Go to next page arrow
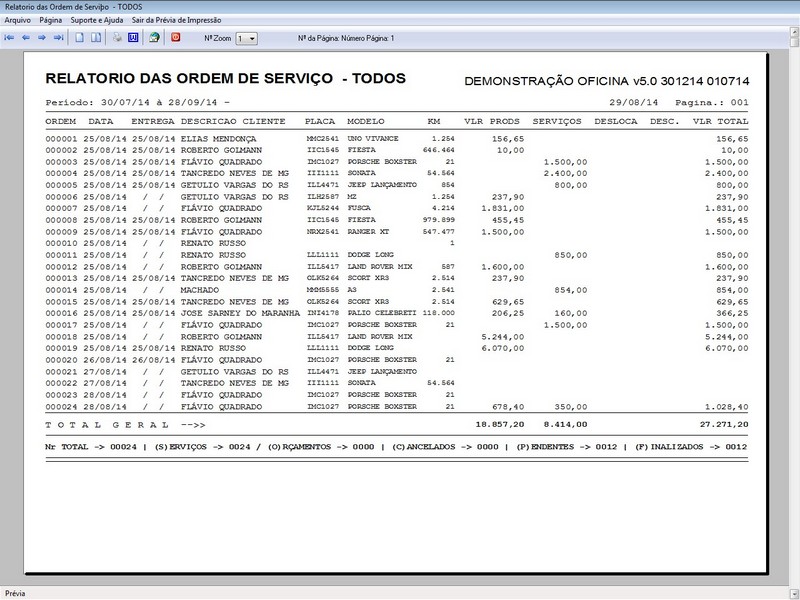The image size is (800, 600). click(x=42, y=38)
